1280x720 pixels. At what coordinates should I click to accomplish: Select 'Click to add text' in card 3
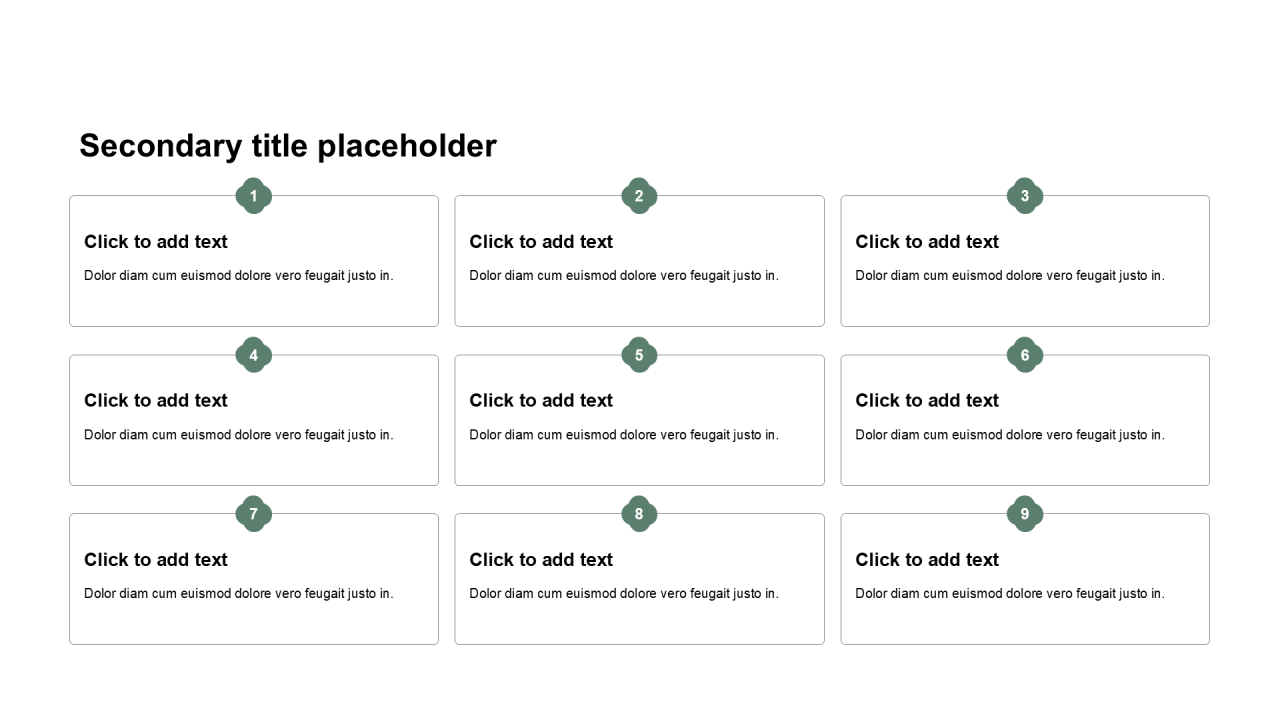[927, 242]
